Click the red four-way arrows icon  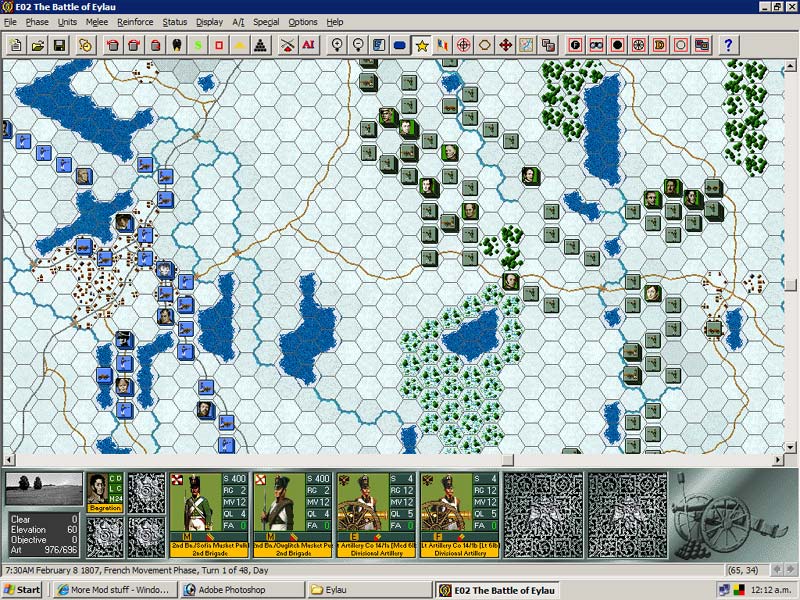coord(506,45)
